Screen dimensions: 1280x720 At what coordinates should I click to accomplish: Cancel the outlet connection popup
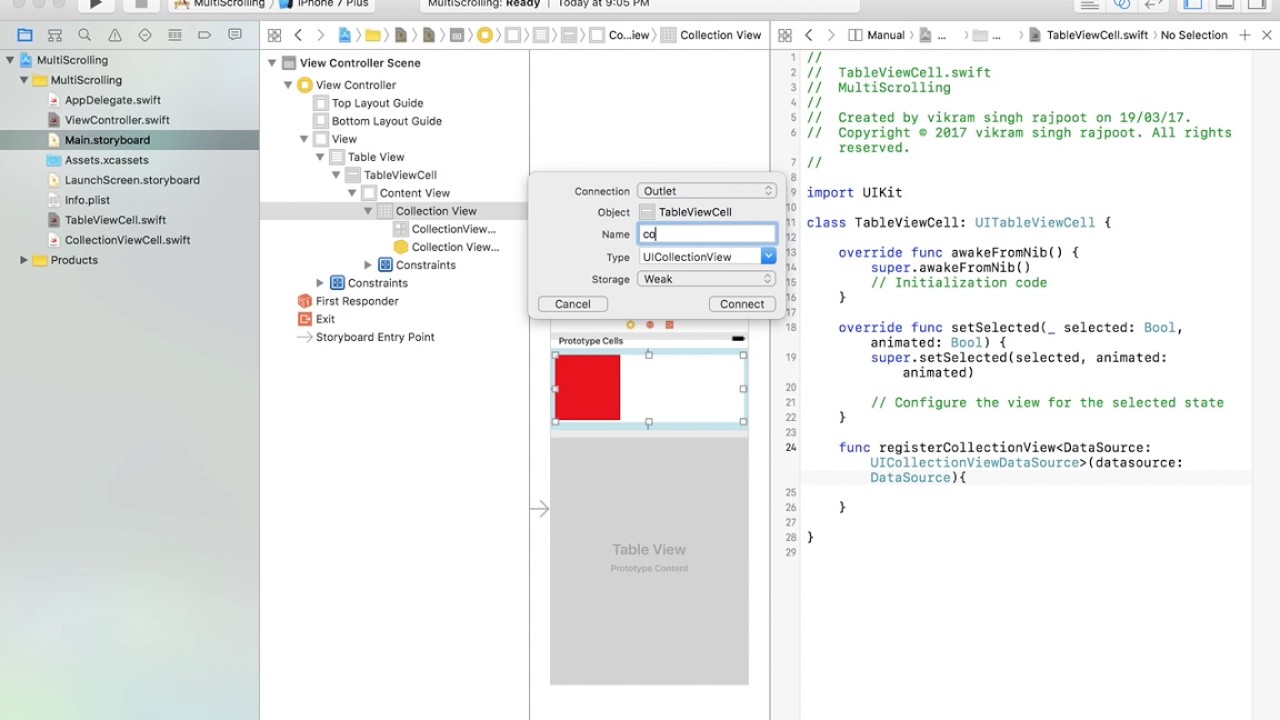click(x=573, y=304)
